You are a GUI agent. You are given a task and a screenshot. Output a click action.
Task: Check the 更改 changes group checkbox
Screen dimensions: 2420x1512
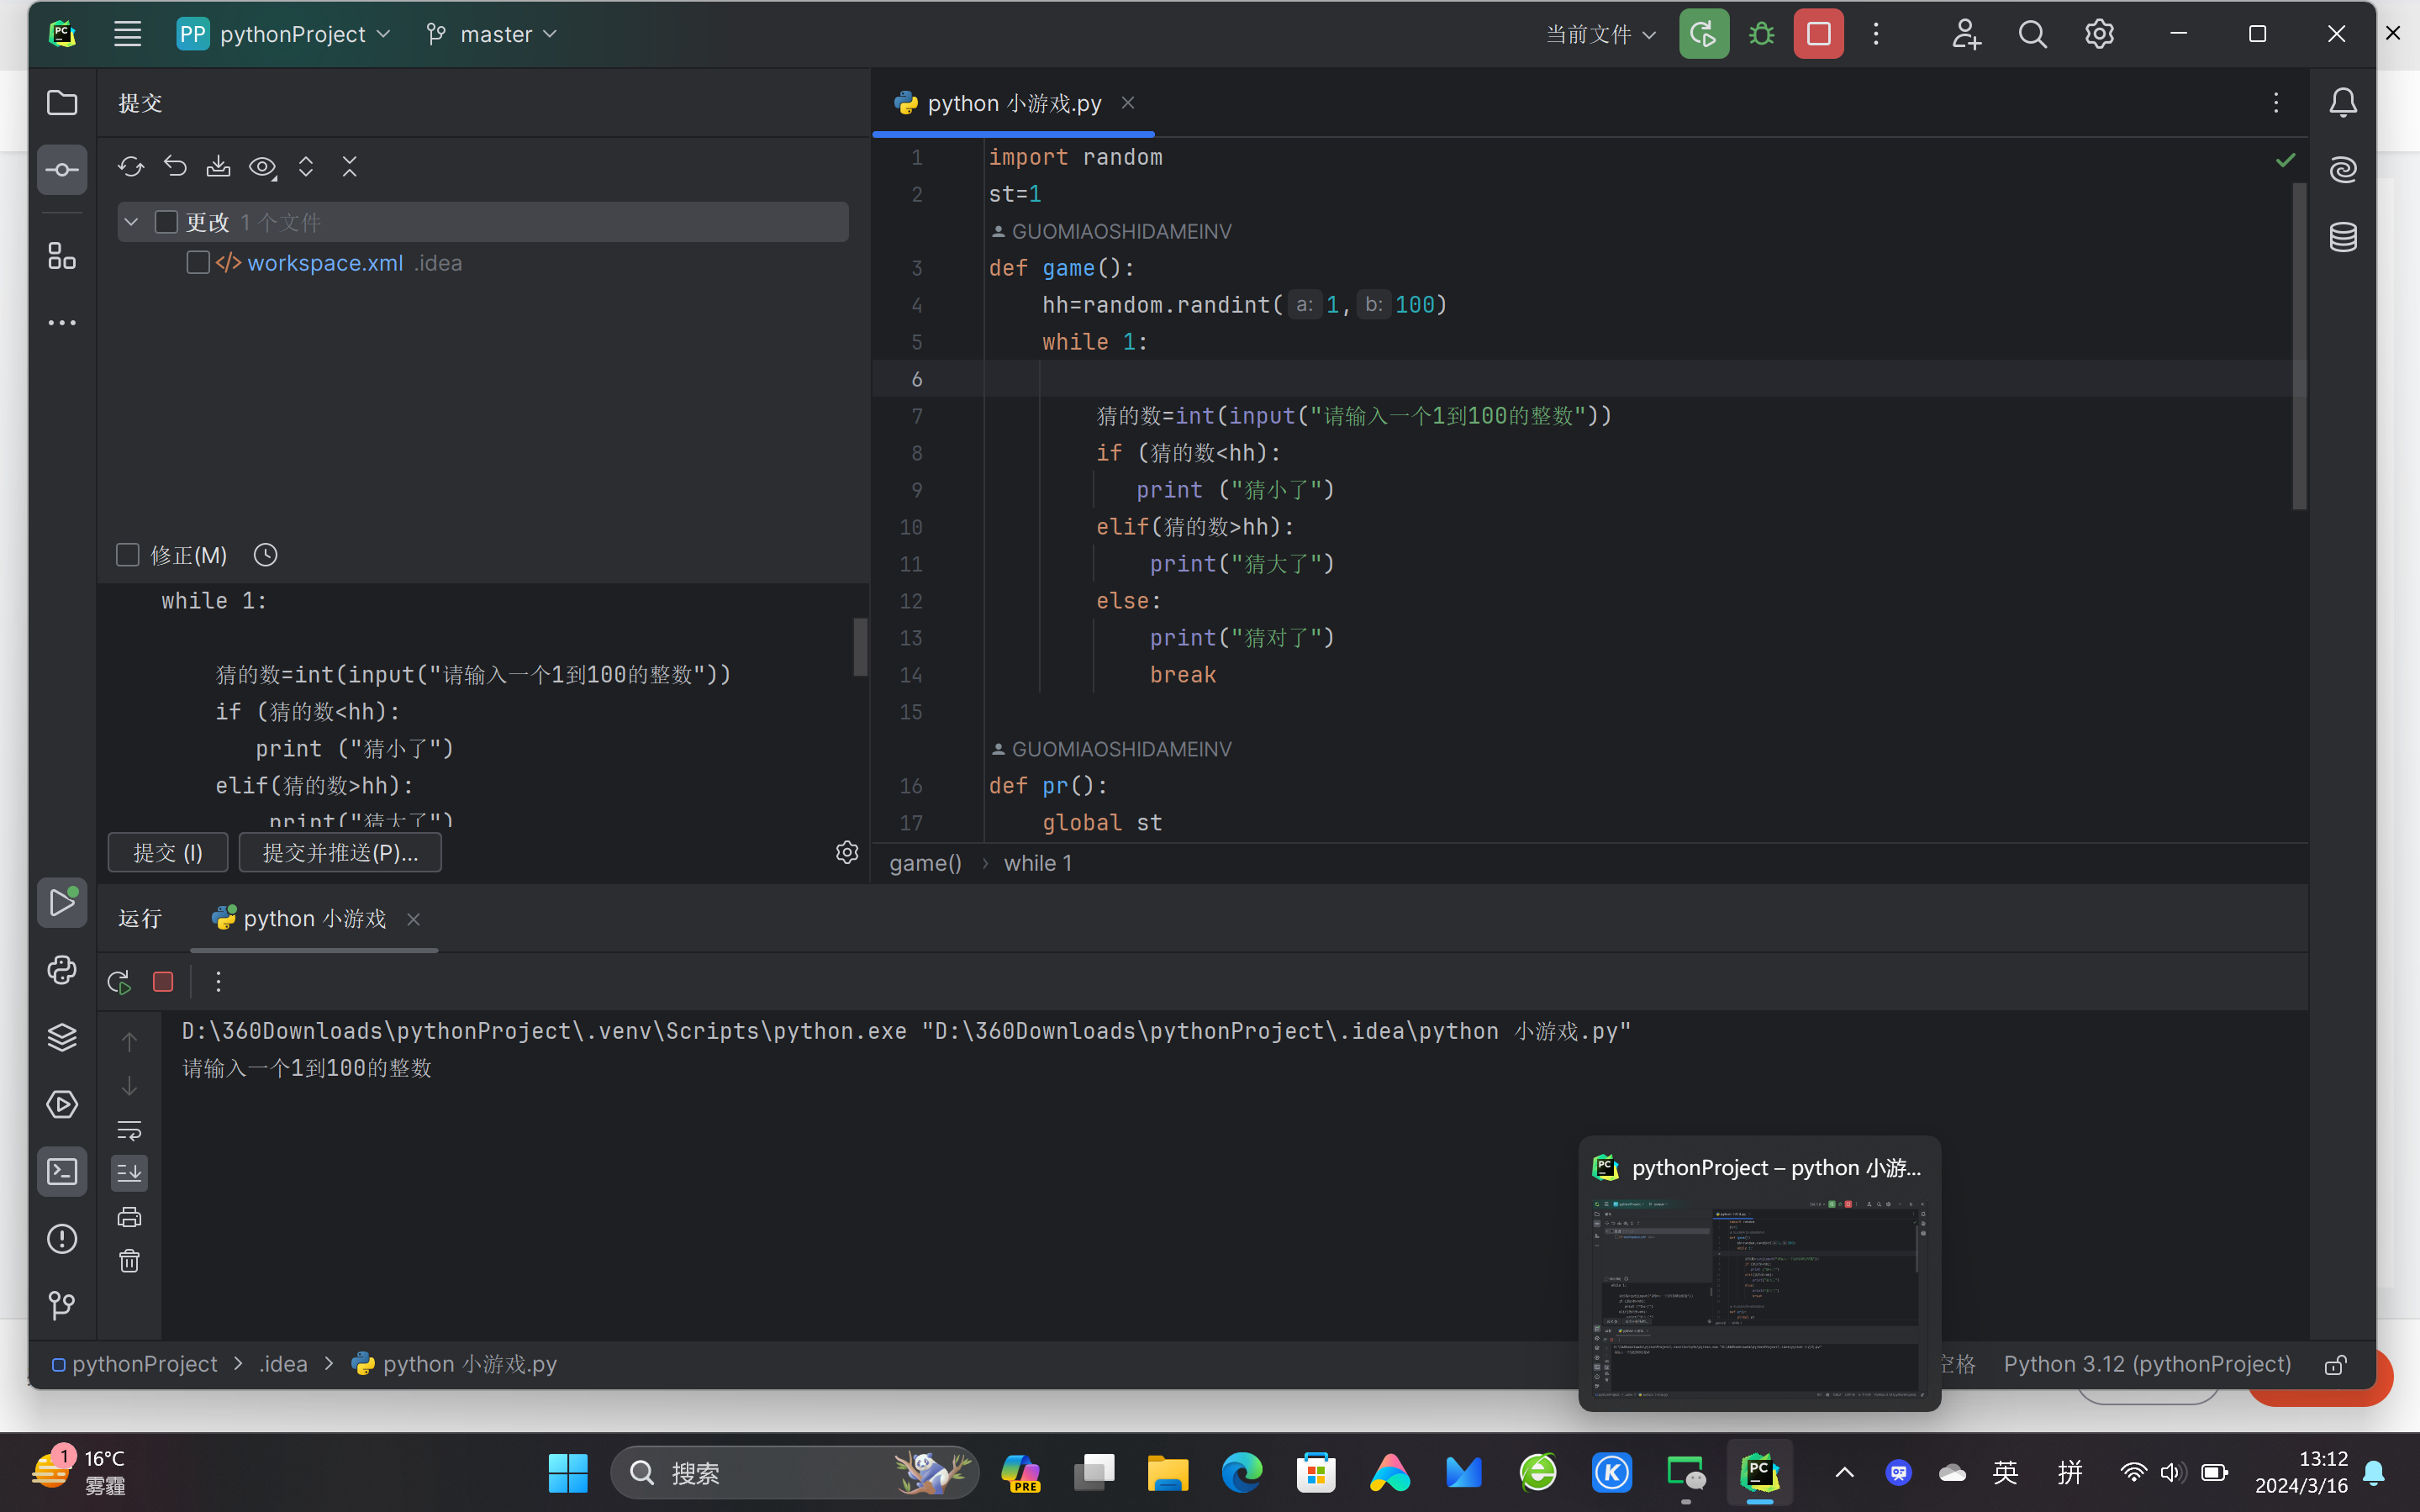point(167,222)
